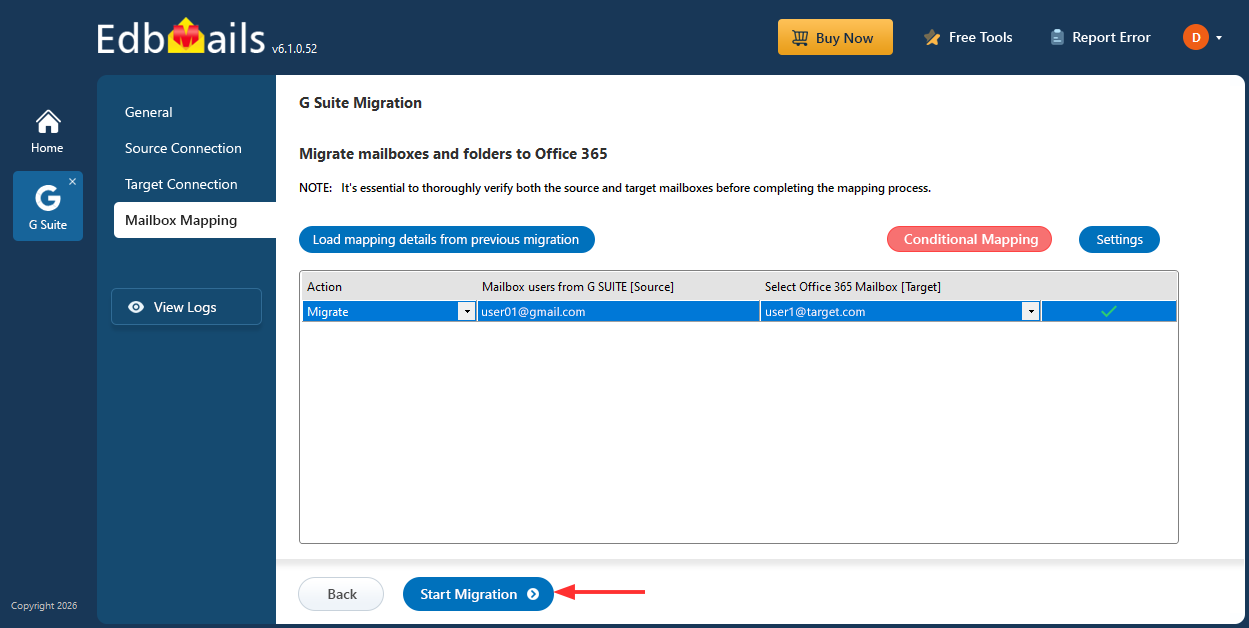The width and height of the screenshot is (1249, 628).
Task: Expand the account dropdown arrow beside avatar
Action: point(1219,38)
